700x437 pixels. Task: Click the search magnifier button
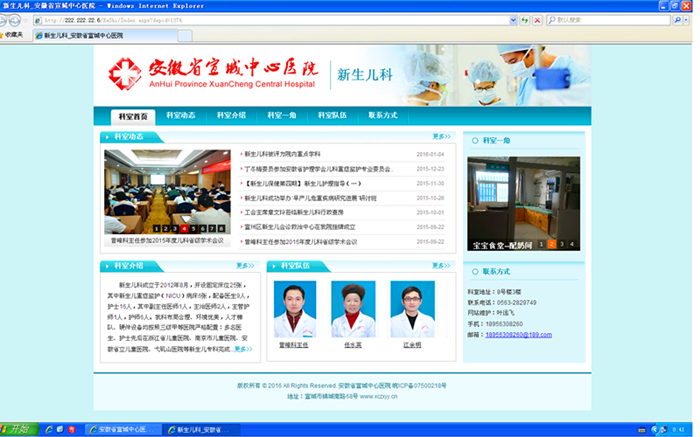[677, 20]
